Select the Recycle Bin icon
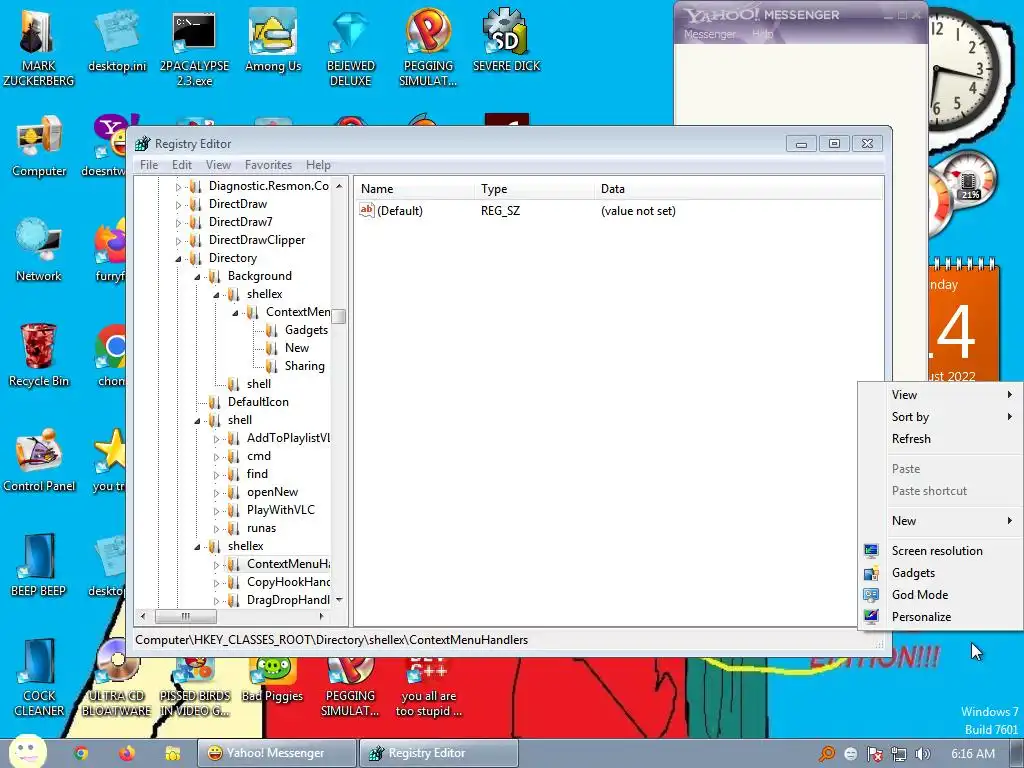 39,356
